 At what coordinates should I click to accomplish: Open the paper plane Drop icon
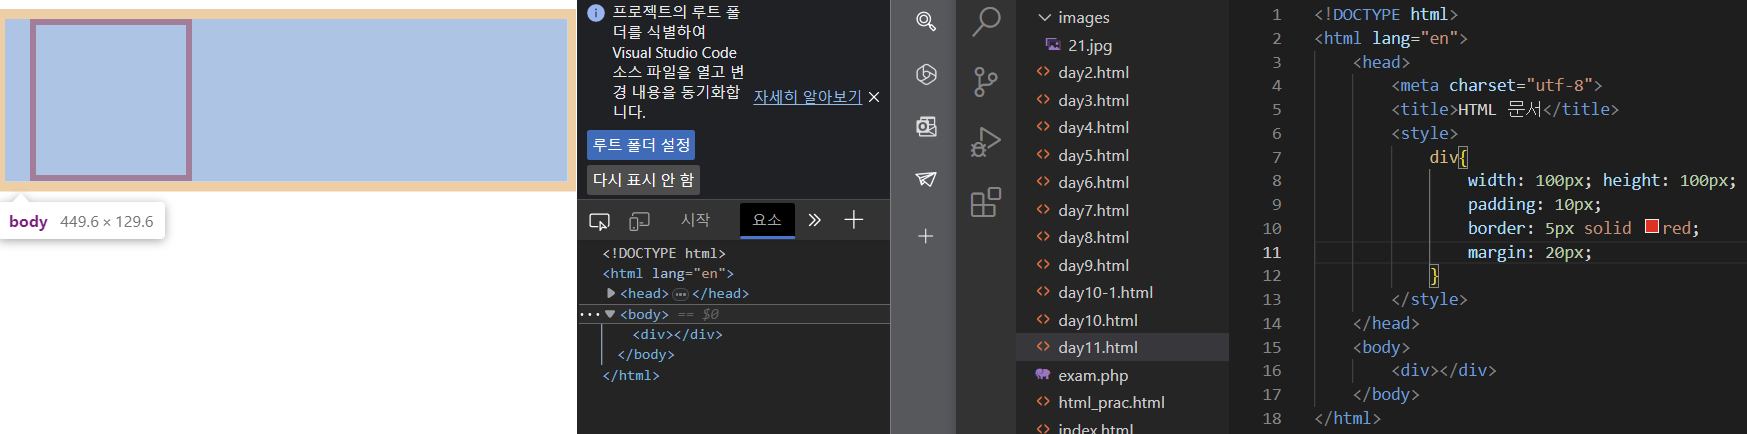coord(926,179)
